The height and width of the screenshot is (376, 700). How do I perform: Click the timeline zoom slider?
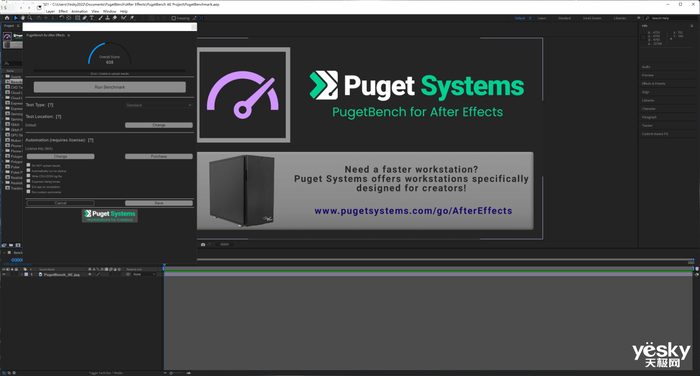tap(177, 373)
